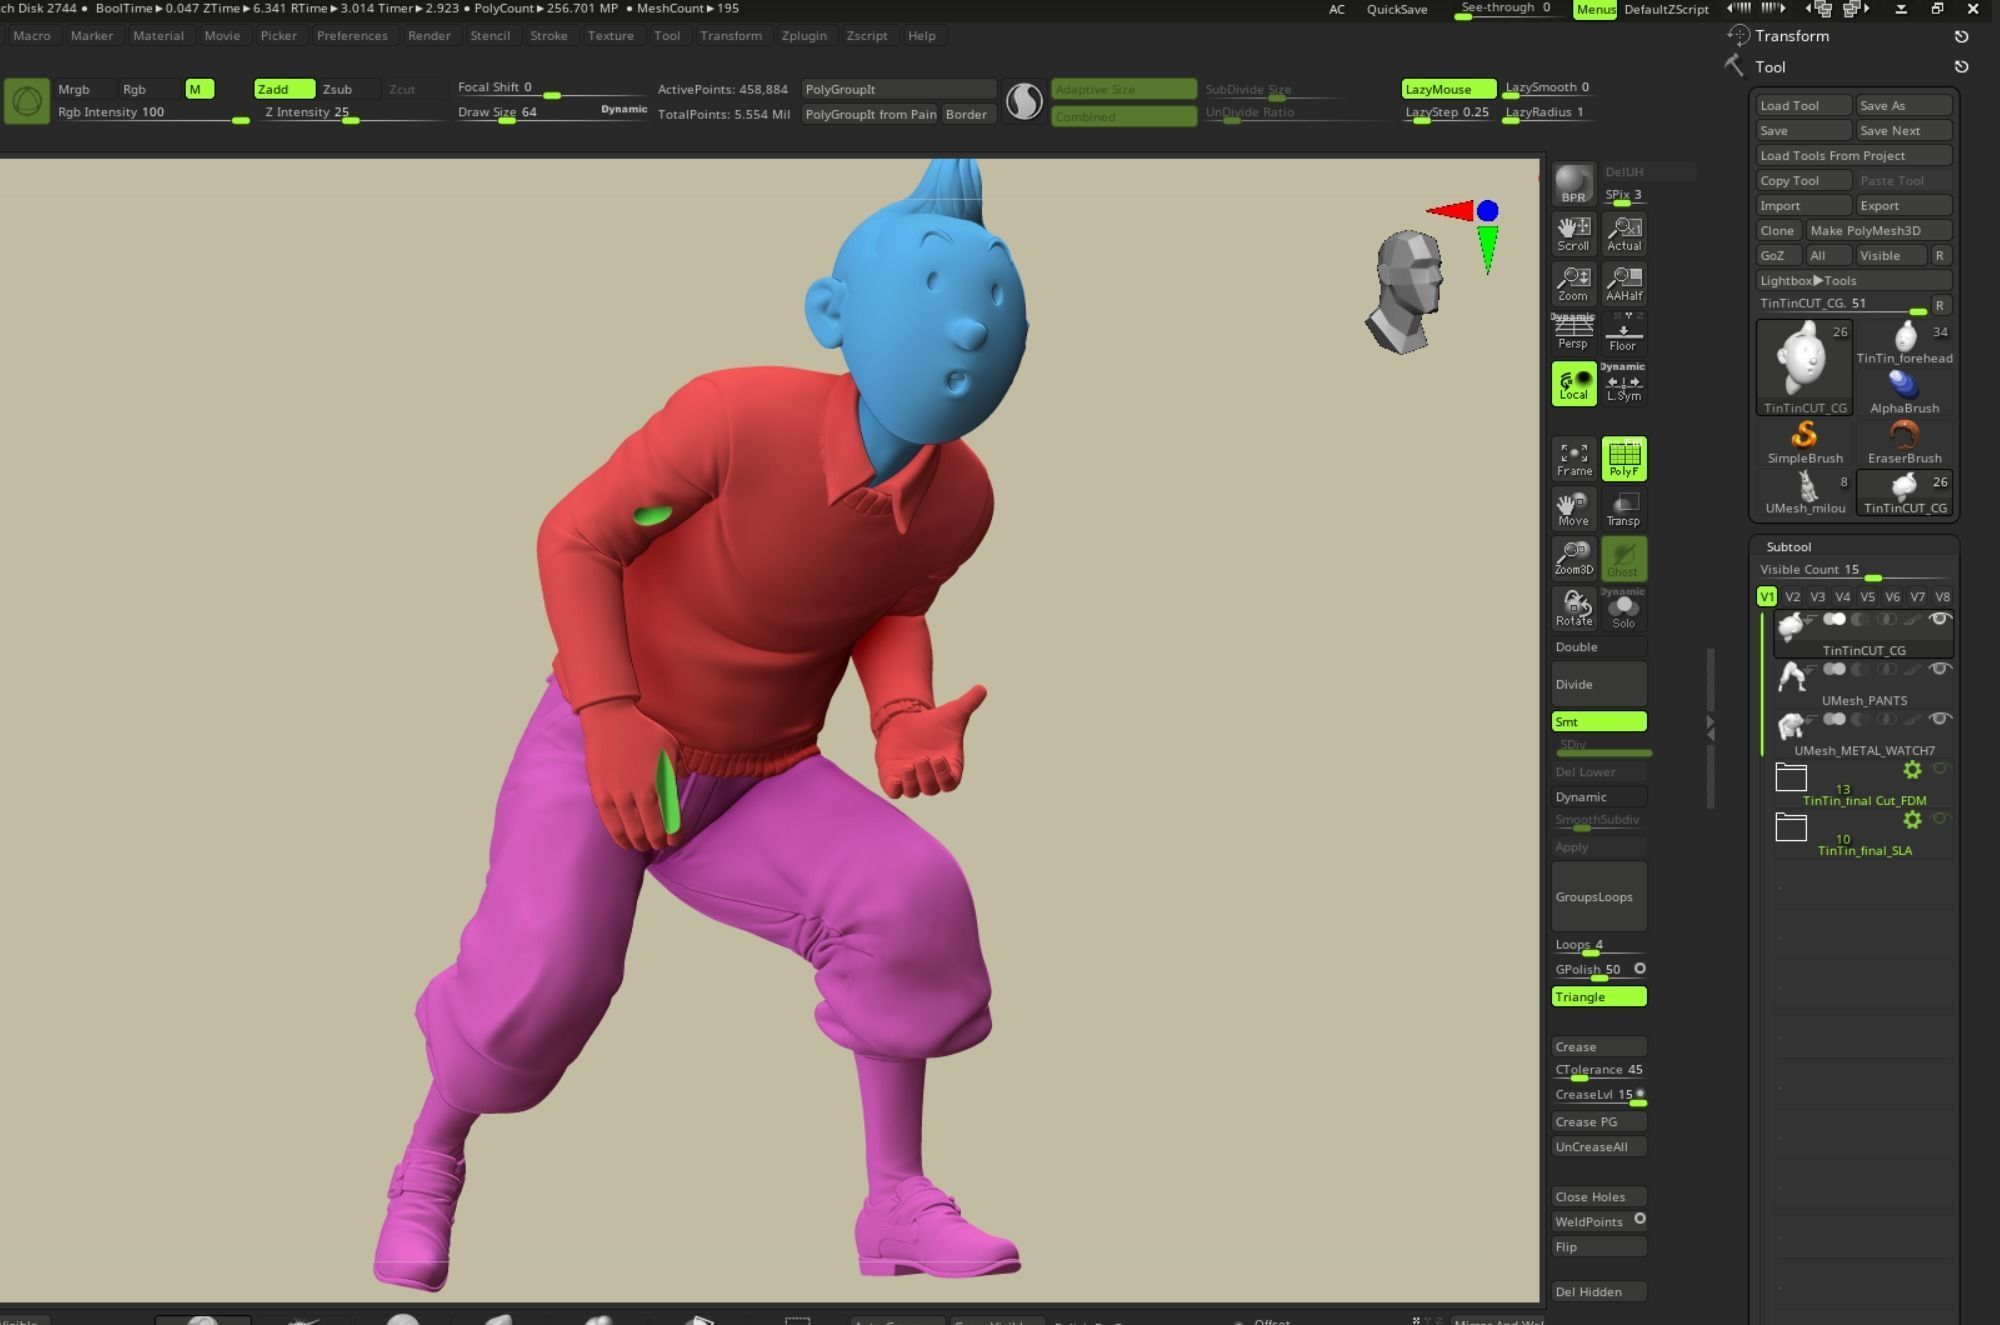The width and height of the screenshot is (2000, 1325).
Task: Hide the TinTinCUT_CG subtool eye
Action: pyautogui.click(x=1939, y=619)
